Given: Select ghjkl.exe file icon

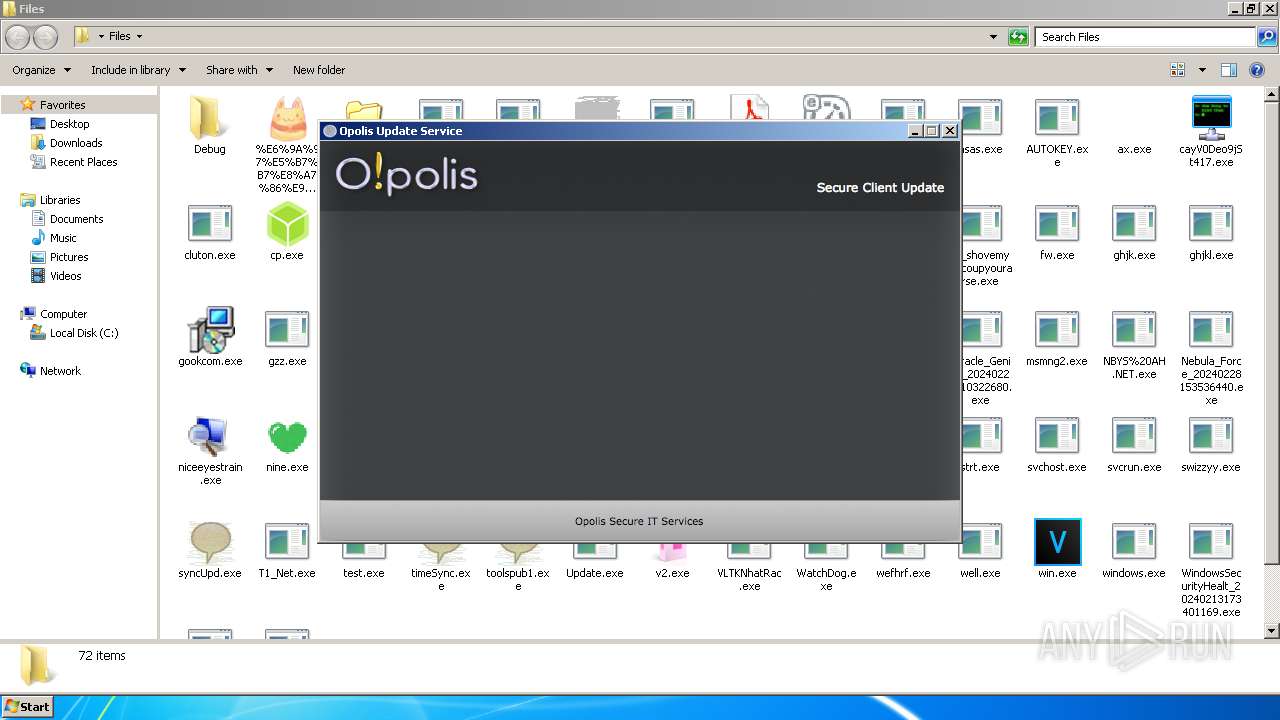Looking at the screenshot, I should [x=1211, y=225].
